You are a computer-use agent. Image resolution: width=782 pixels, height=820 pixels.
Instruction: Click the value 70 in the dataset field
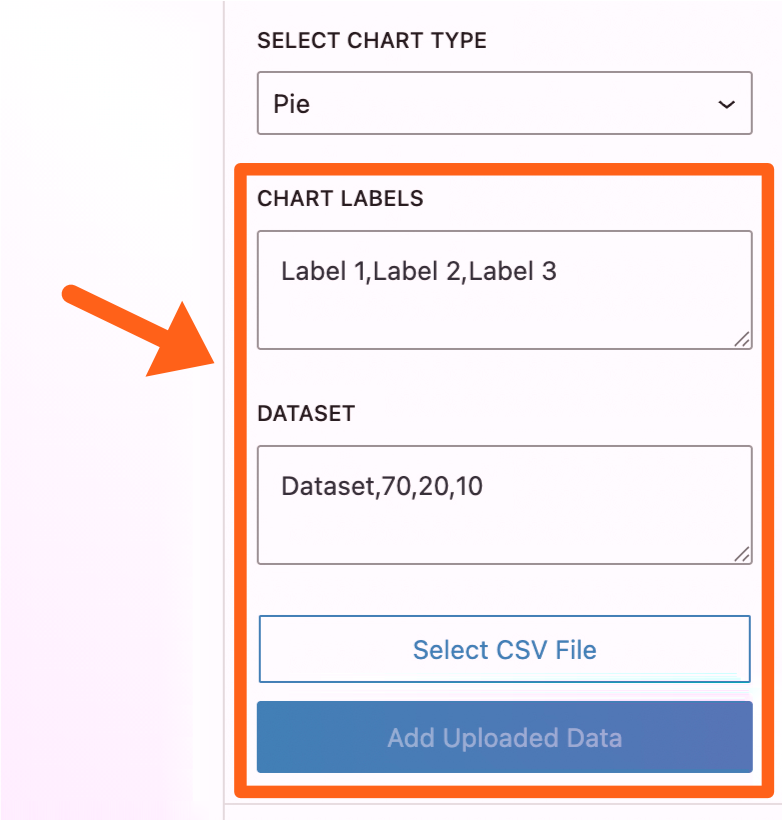(394, 487)
